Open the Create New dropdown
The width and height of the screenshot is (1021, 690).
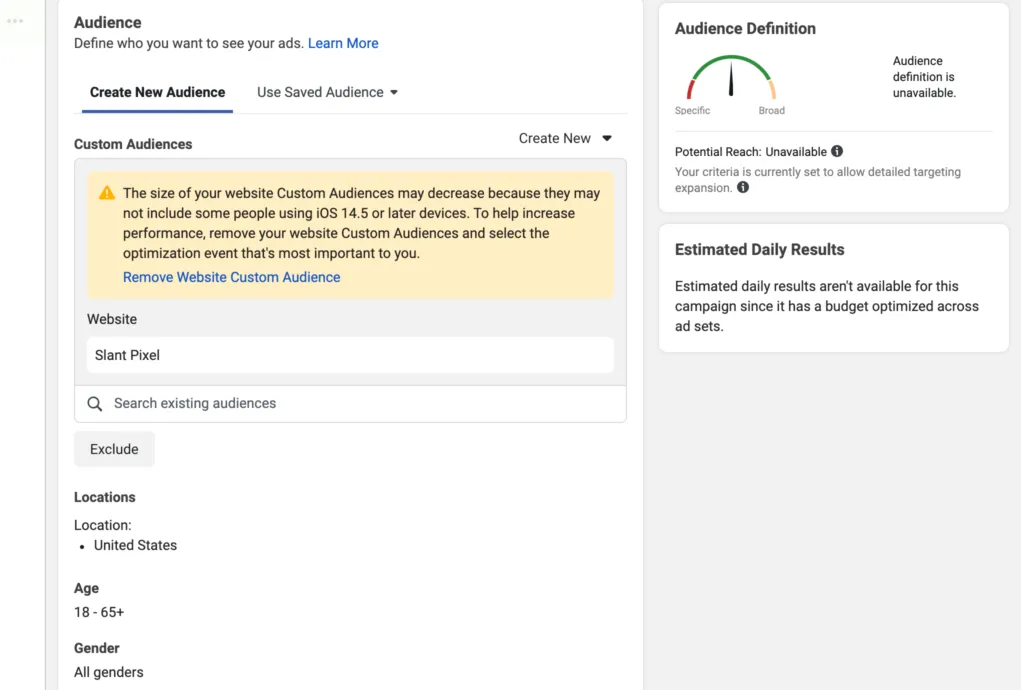point(565,138)
